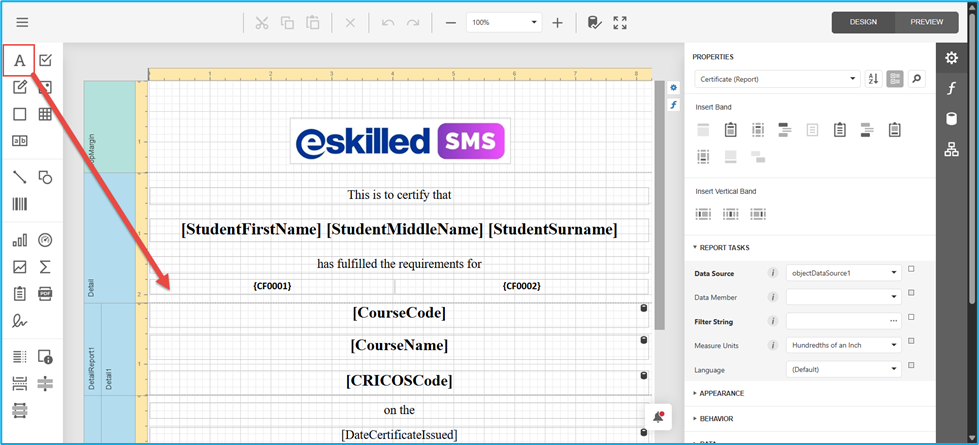Select the Gauge control tool
The height and width of the screenshot is (445, 979).
pyautogui.click(x=45, y=240)
